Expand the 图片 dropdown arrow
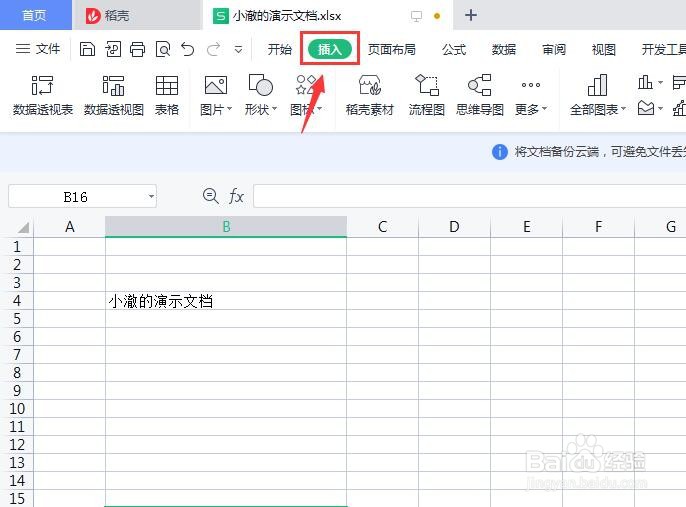Viewport: 686px width, 507px height. pos(229,108)
